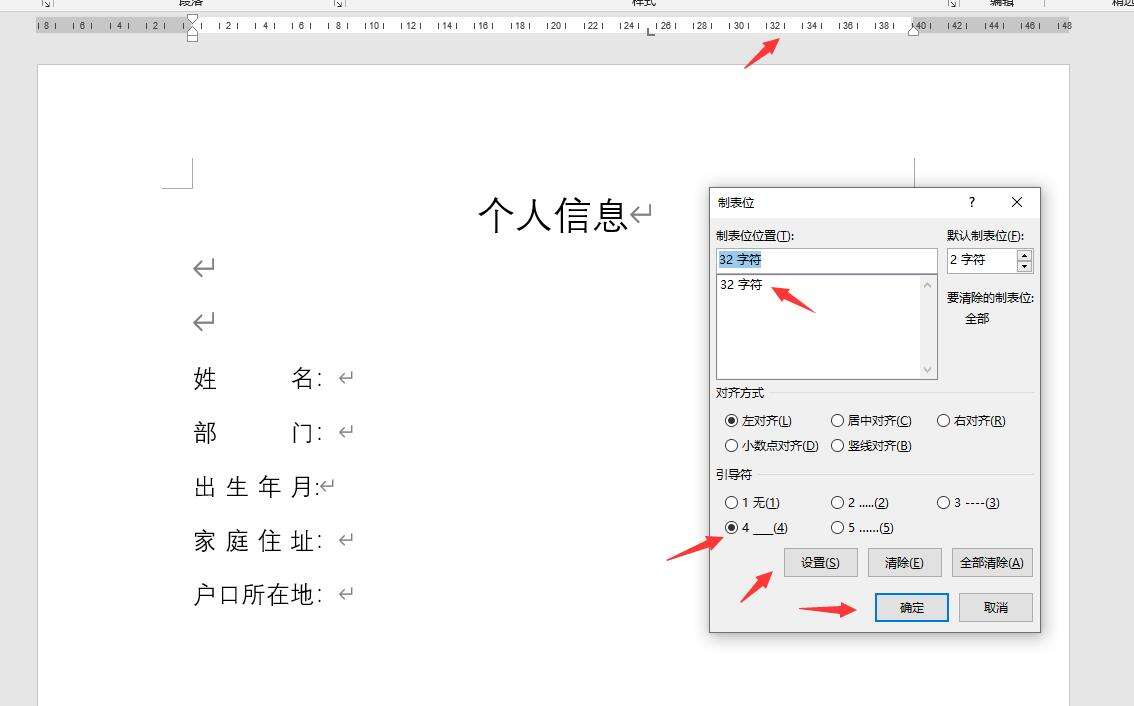
Task: Select leader option 1 无
Action: [x=732, y=503]
